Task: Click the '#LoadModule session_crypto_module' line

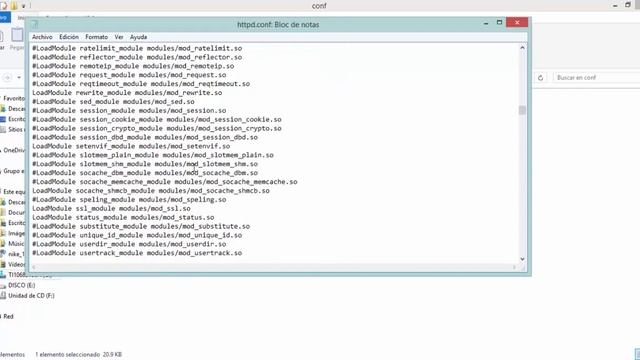Action: click(x=157, y=128)
